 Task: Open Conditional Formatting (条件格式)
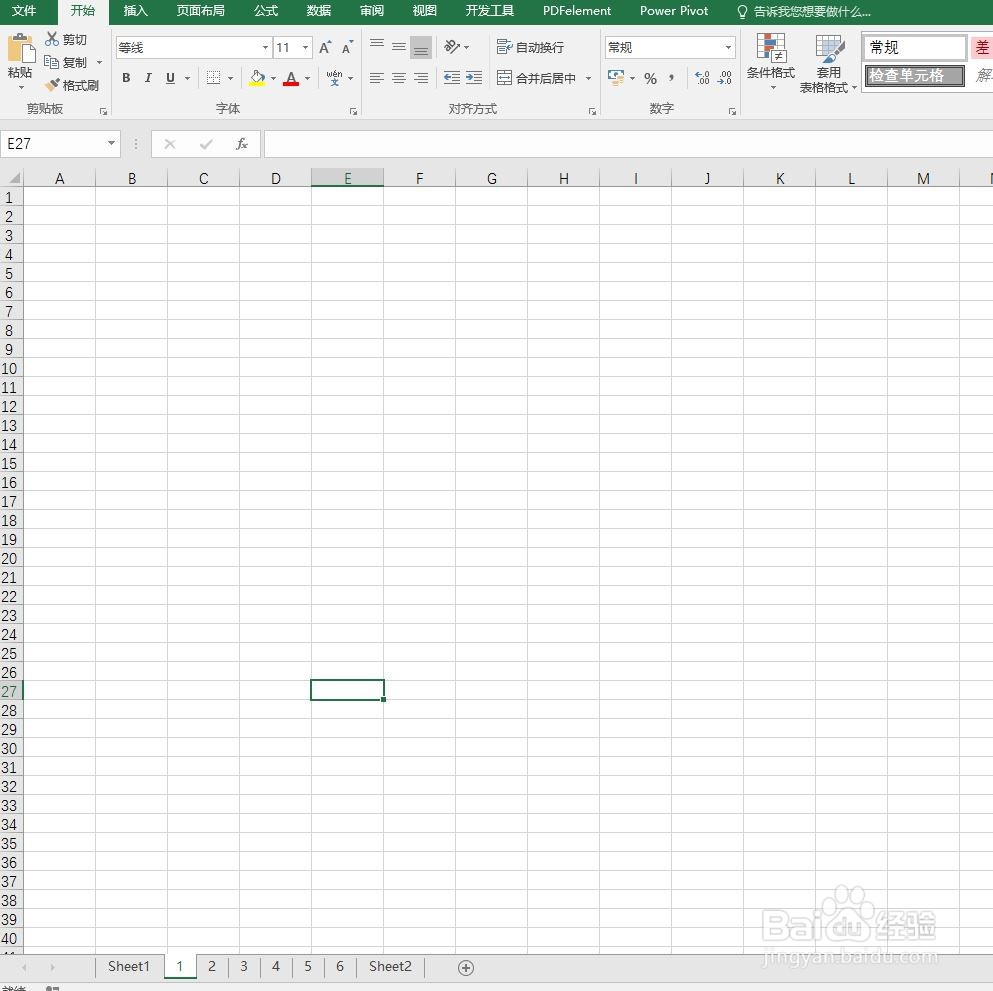click(x=771, y=62)
